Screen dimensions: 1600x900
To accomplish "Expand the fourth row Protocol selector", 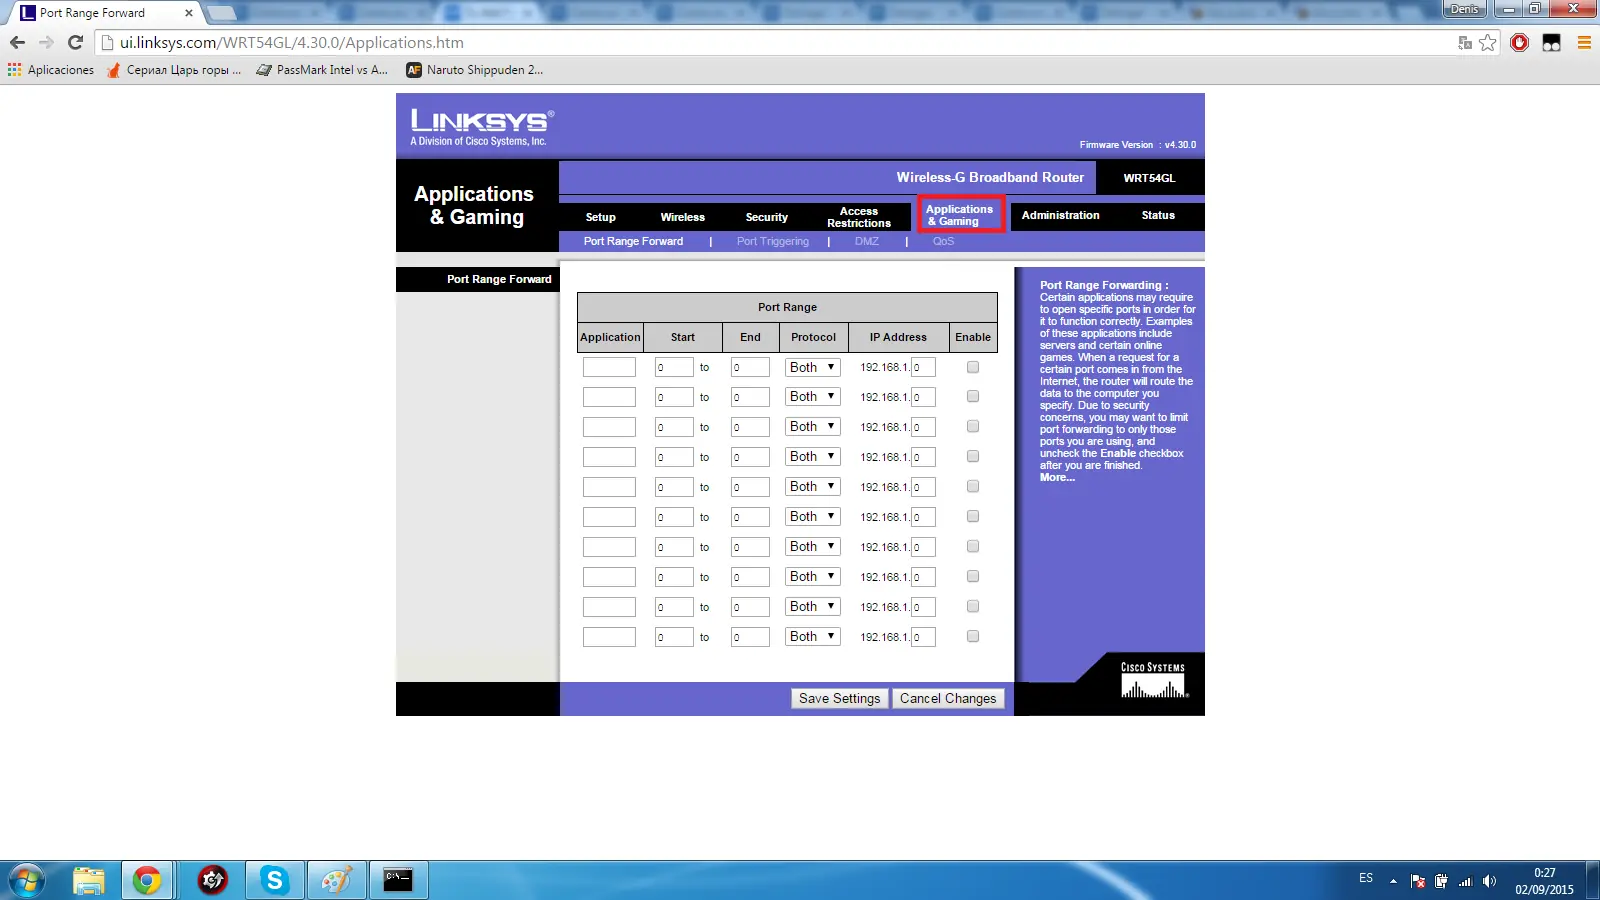I will [813, 457].
